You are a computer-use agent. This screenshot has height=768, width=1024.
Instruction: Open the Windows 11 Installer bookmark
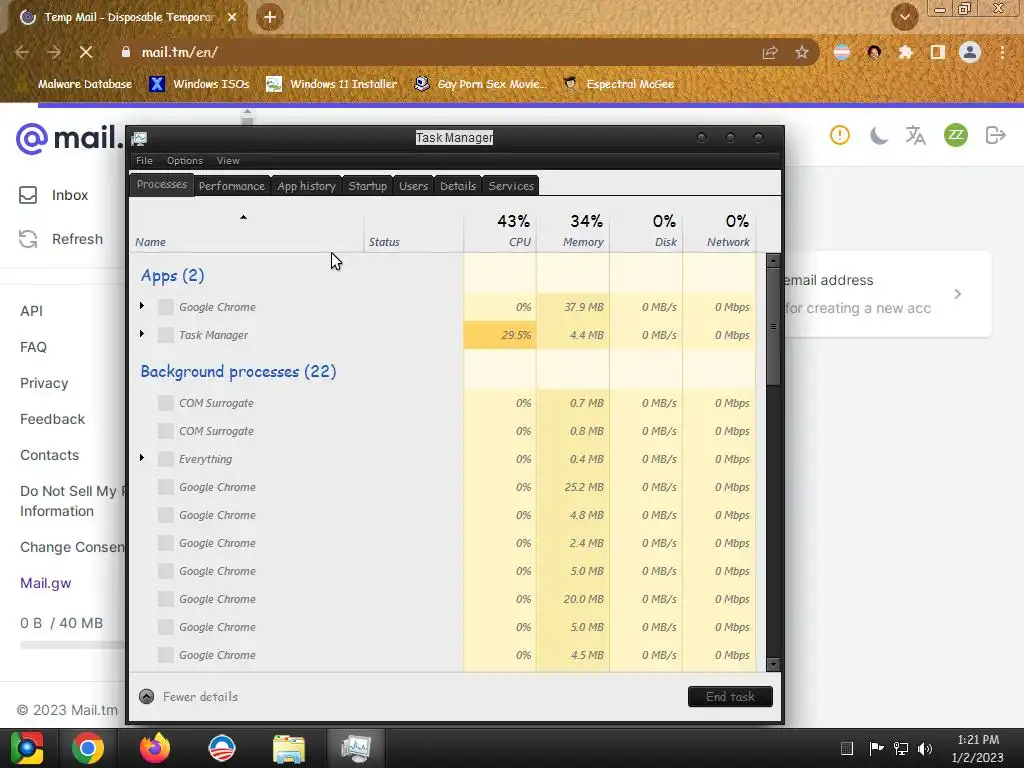click(x=332, y=84)
